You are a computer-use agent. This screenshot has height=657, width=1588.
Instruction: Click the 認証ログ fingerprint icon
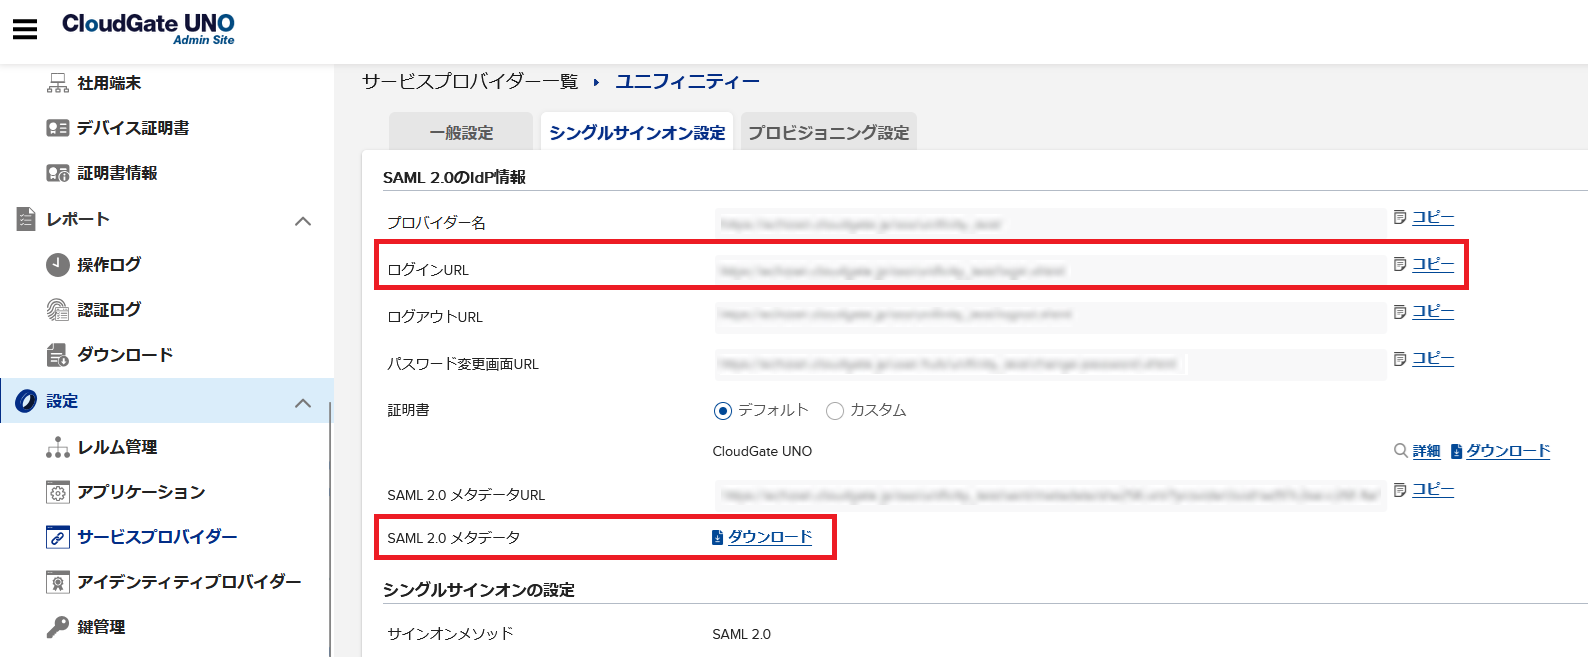(58, 310)
